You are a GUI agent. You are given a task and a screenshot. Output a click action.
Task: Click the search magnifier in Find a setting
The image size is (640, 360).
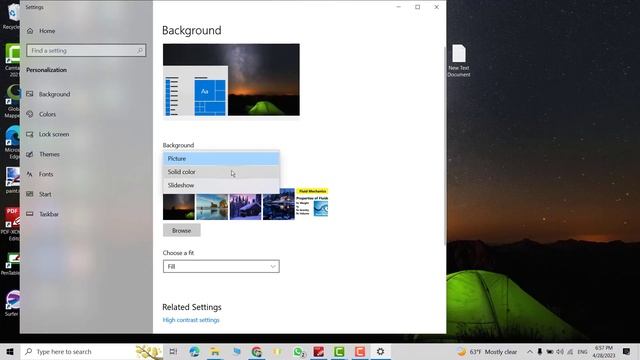click(140, 51)
